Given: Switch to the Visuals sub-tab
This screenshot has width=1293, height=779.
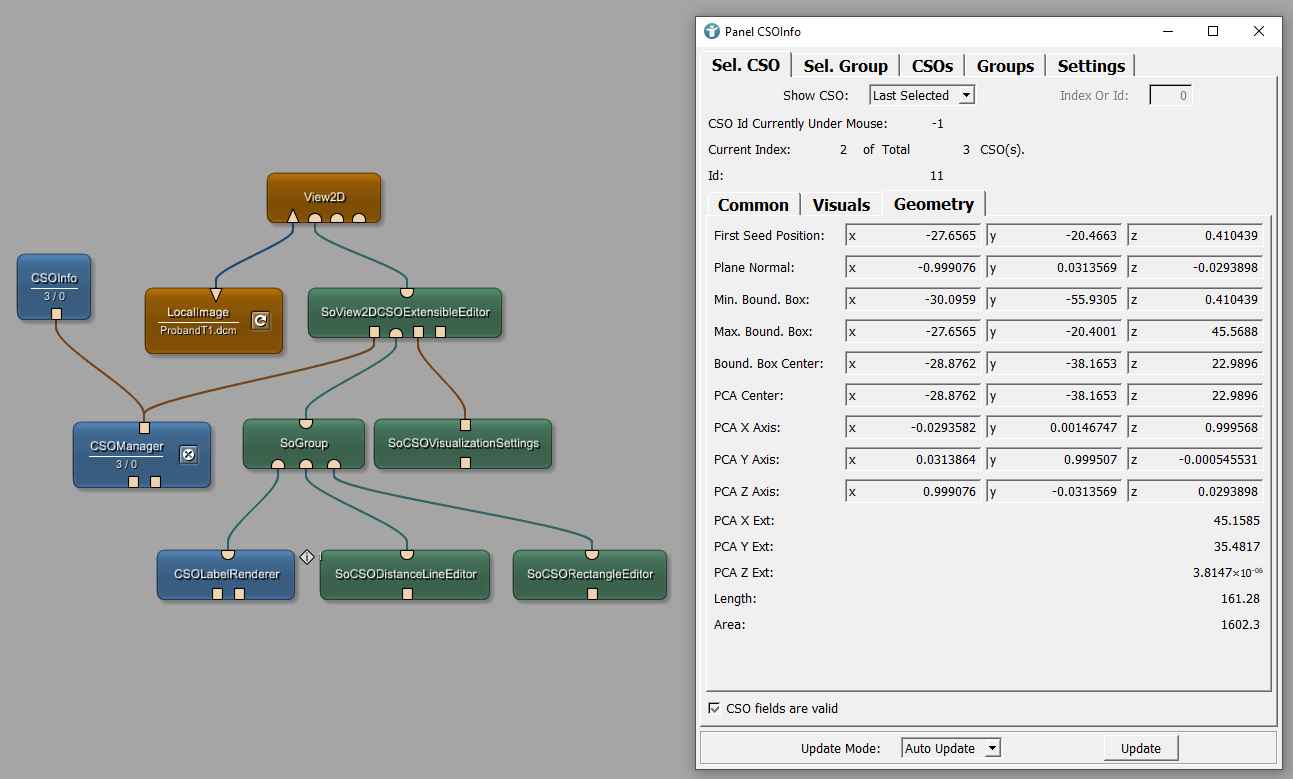Looking at the screenshot, I should [x=841, y=205].
